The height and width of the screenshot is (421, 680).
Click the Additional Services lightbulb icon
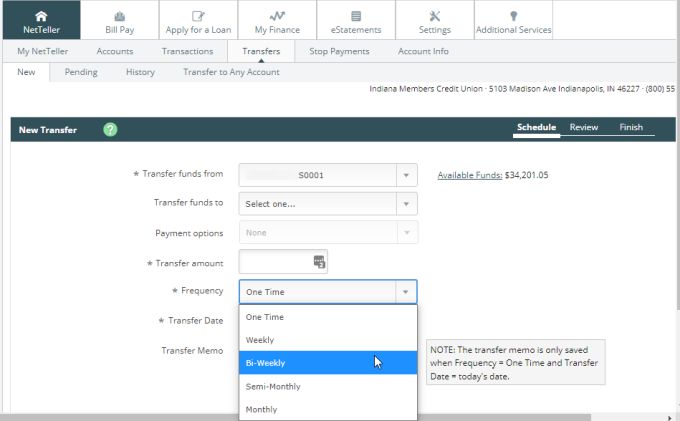[513, 15]
